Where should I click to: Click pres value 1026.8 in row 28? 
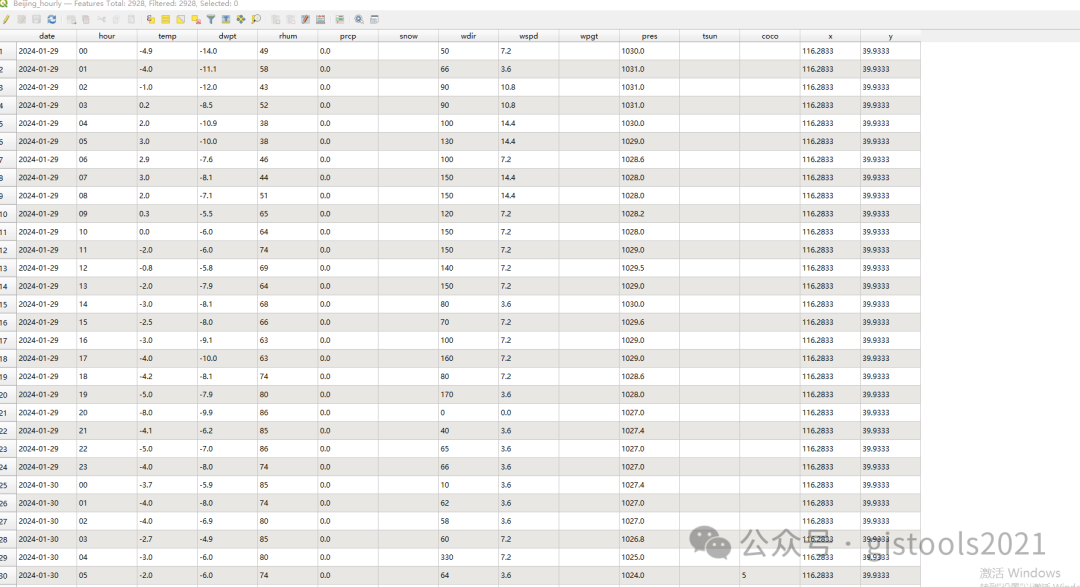coord(633,539)
